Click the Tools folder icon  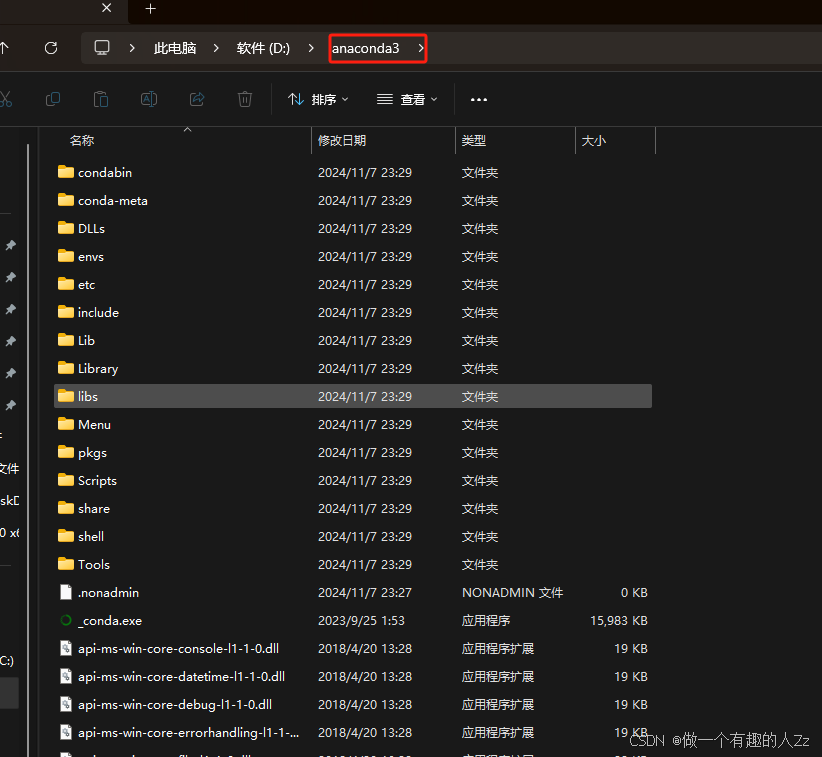tap(66, 564)
